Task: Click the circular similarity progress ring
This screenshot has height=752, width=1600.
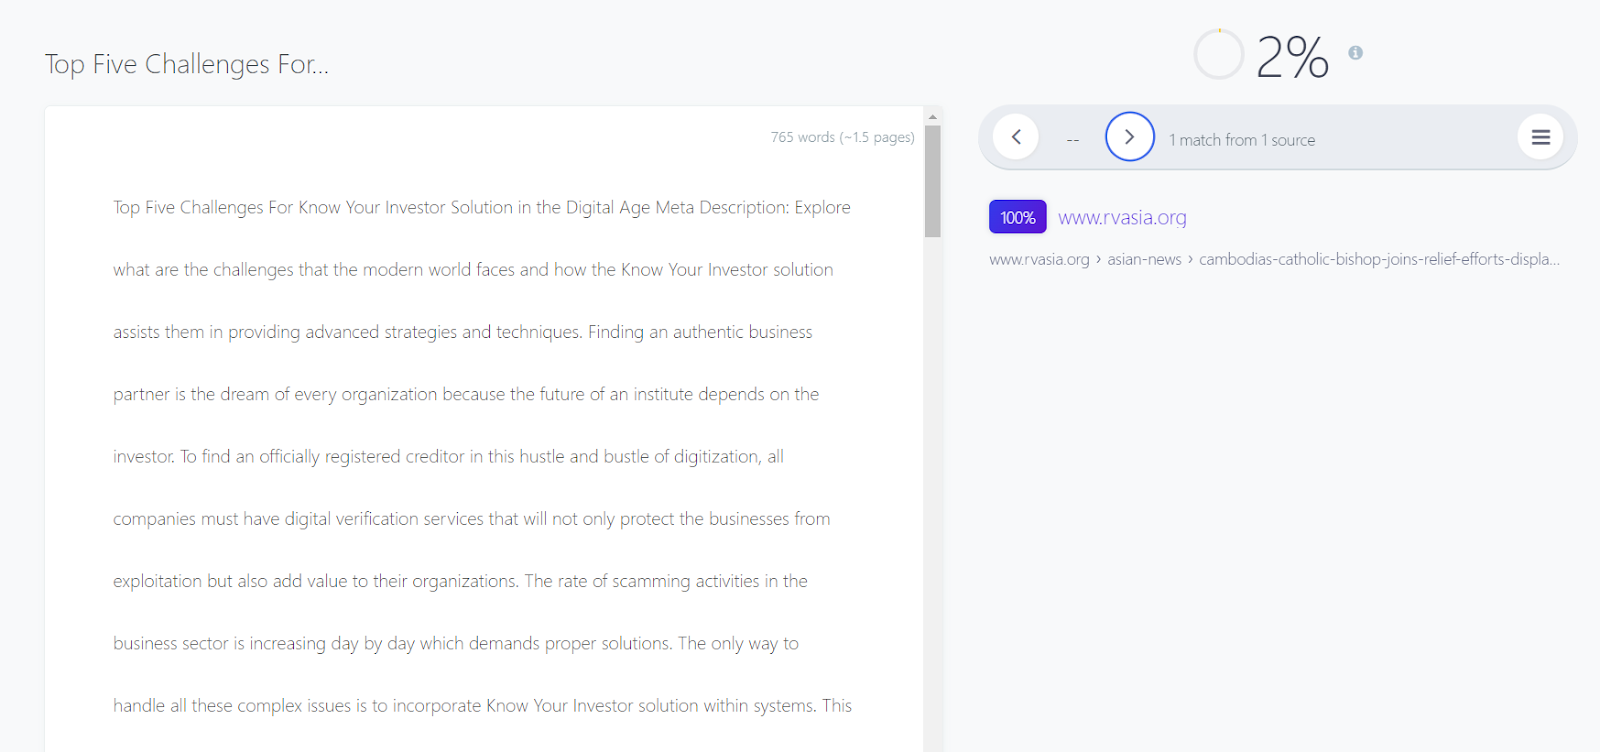Action: tap(1218, 54)
